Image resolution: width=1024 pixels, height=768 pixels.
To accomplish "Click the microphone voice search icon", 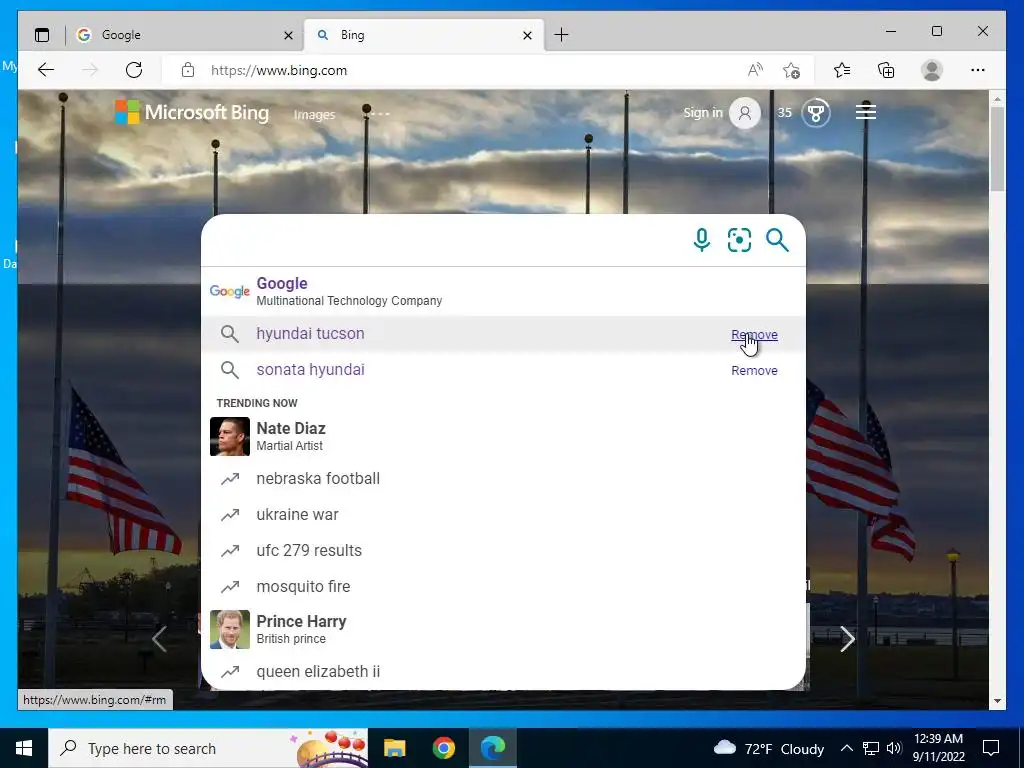I will (x=701, y=240).
